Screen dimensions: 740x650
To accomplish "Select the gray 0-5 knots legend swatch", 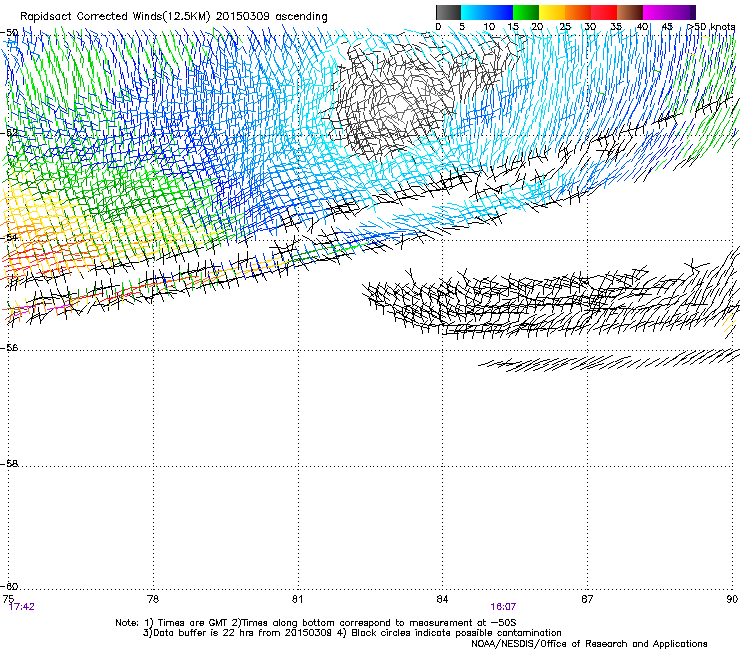I will (x=449, y=12).
